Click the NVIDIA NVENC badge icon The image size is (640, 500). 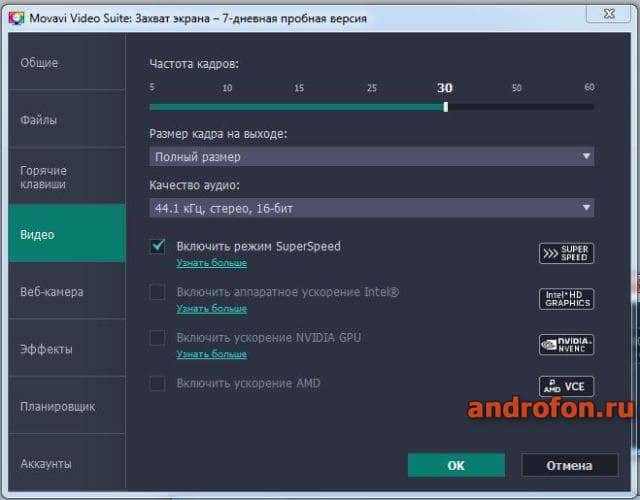pos(566,344)
